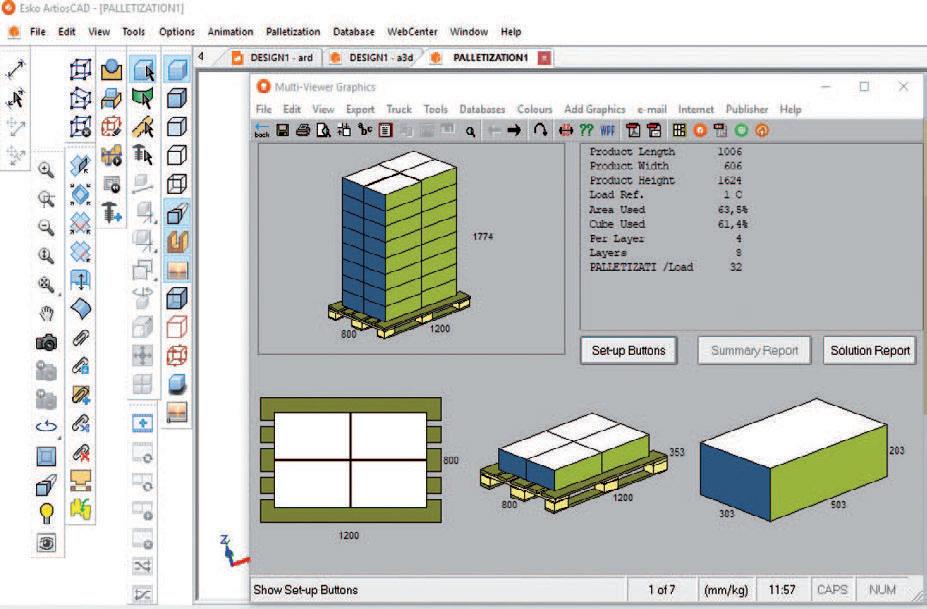Select the Dimension tool with diagonal arrows

(x=15, y=69)
